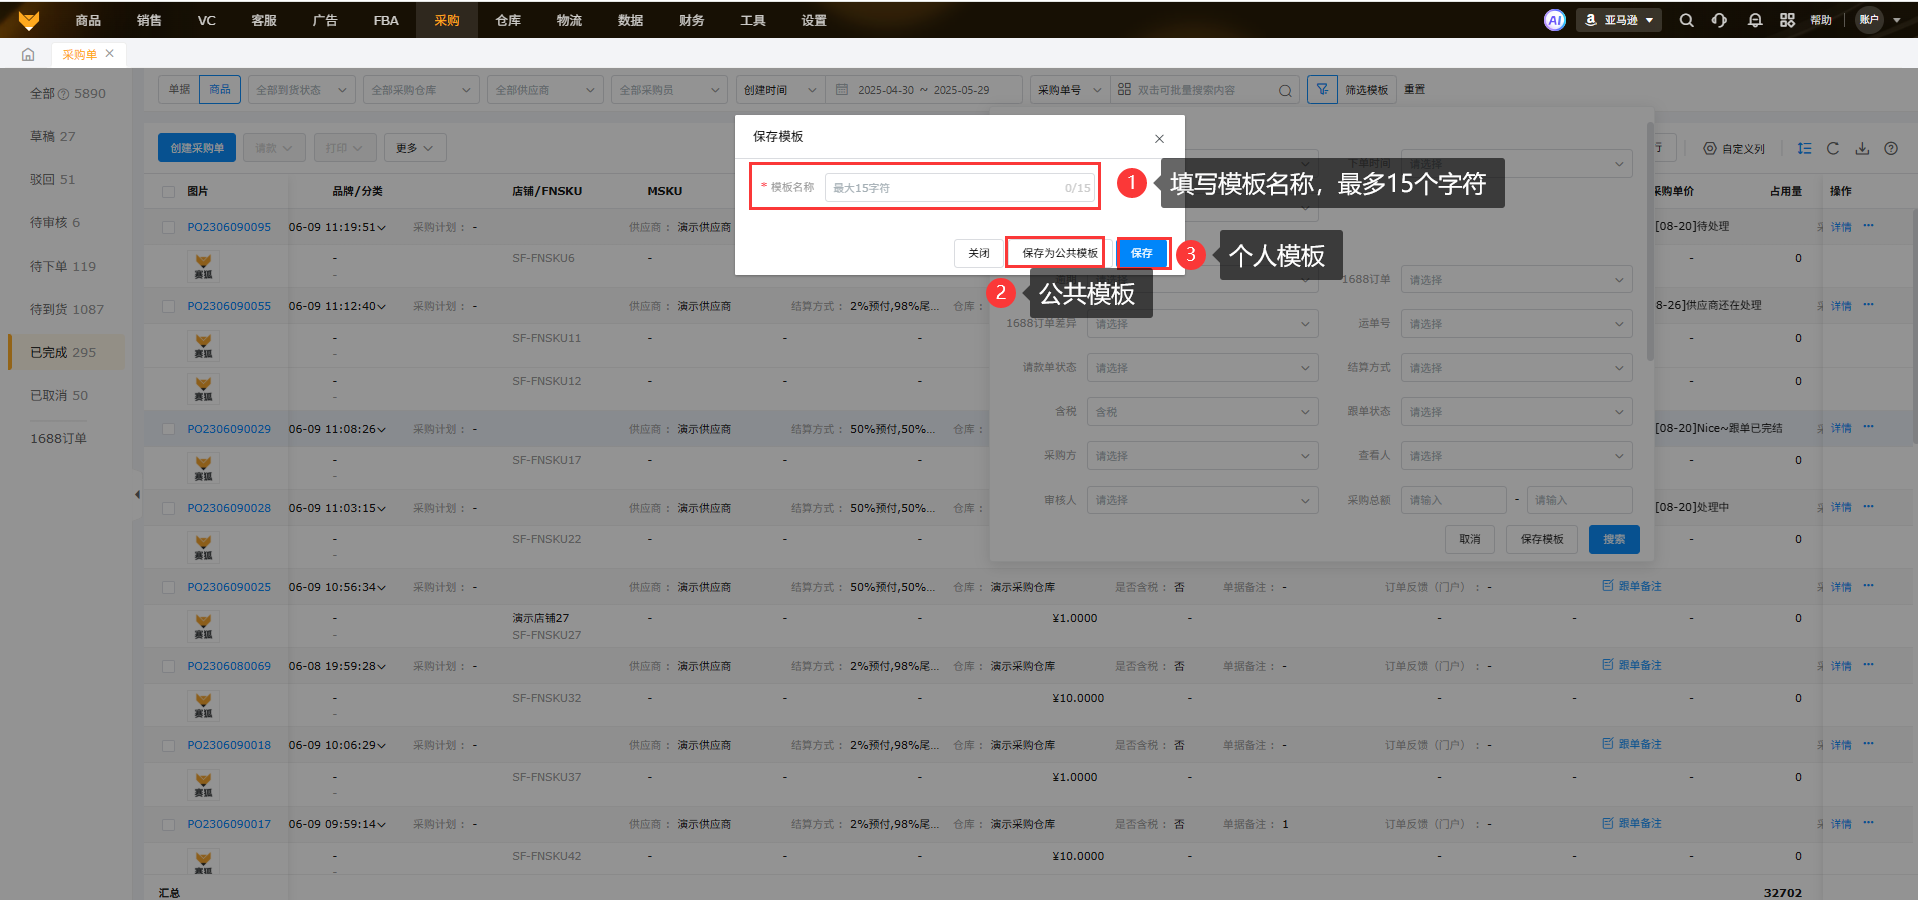This screenshot has width=1918, height=900.
Task: Toggle the select-all checkbox in table header
Action: 168,191
